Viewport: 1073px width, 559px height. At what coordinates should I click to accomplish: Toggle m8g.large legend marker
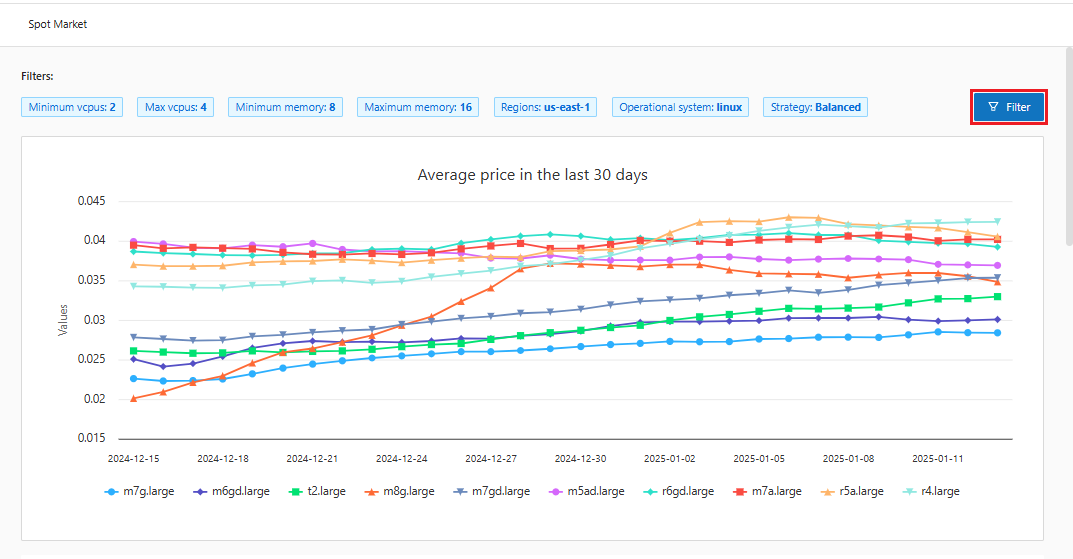[x=371, y=491]
